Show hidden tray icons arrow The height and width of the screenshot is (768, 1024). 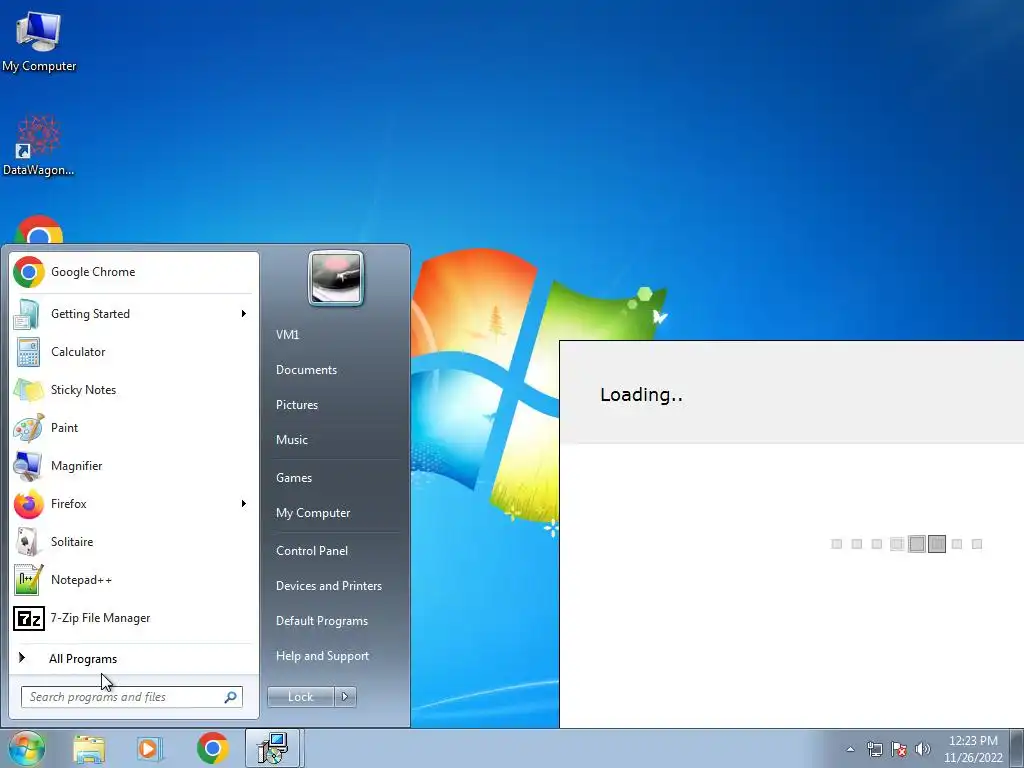click(x=850, y=749)
